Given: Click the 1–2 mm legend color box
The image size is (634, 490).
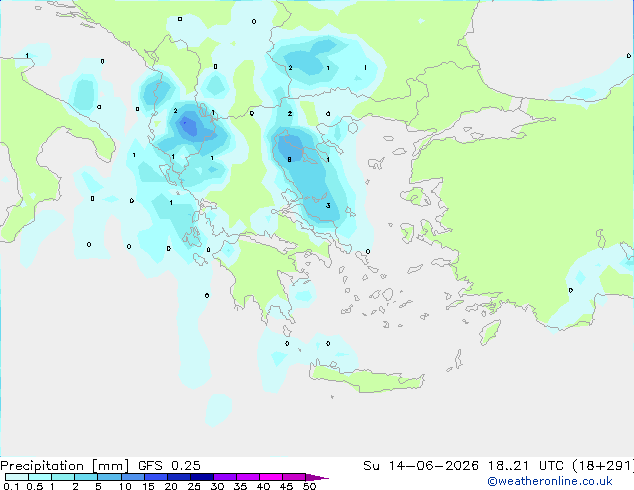Looking at the screenshot, I should [63, 477].
